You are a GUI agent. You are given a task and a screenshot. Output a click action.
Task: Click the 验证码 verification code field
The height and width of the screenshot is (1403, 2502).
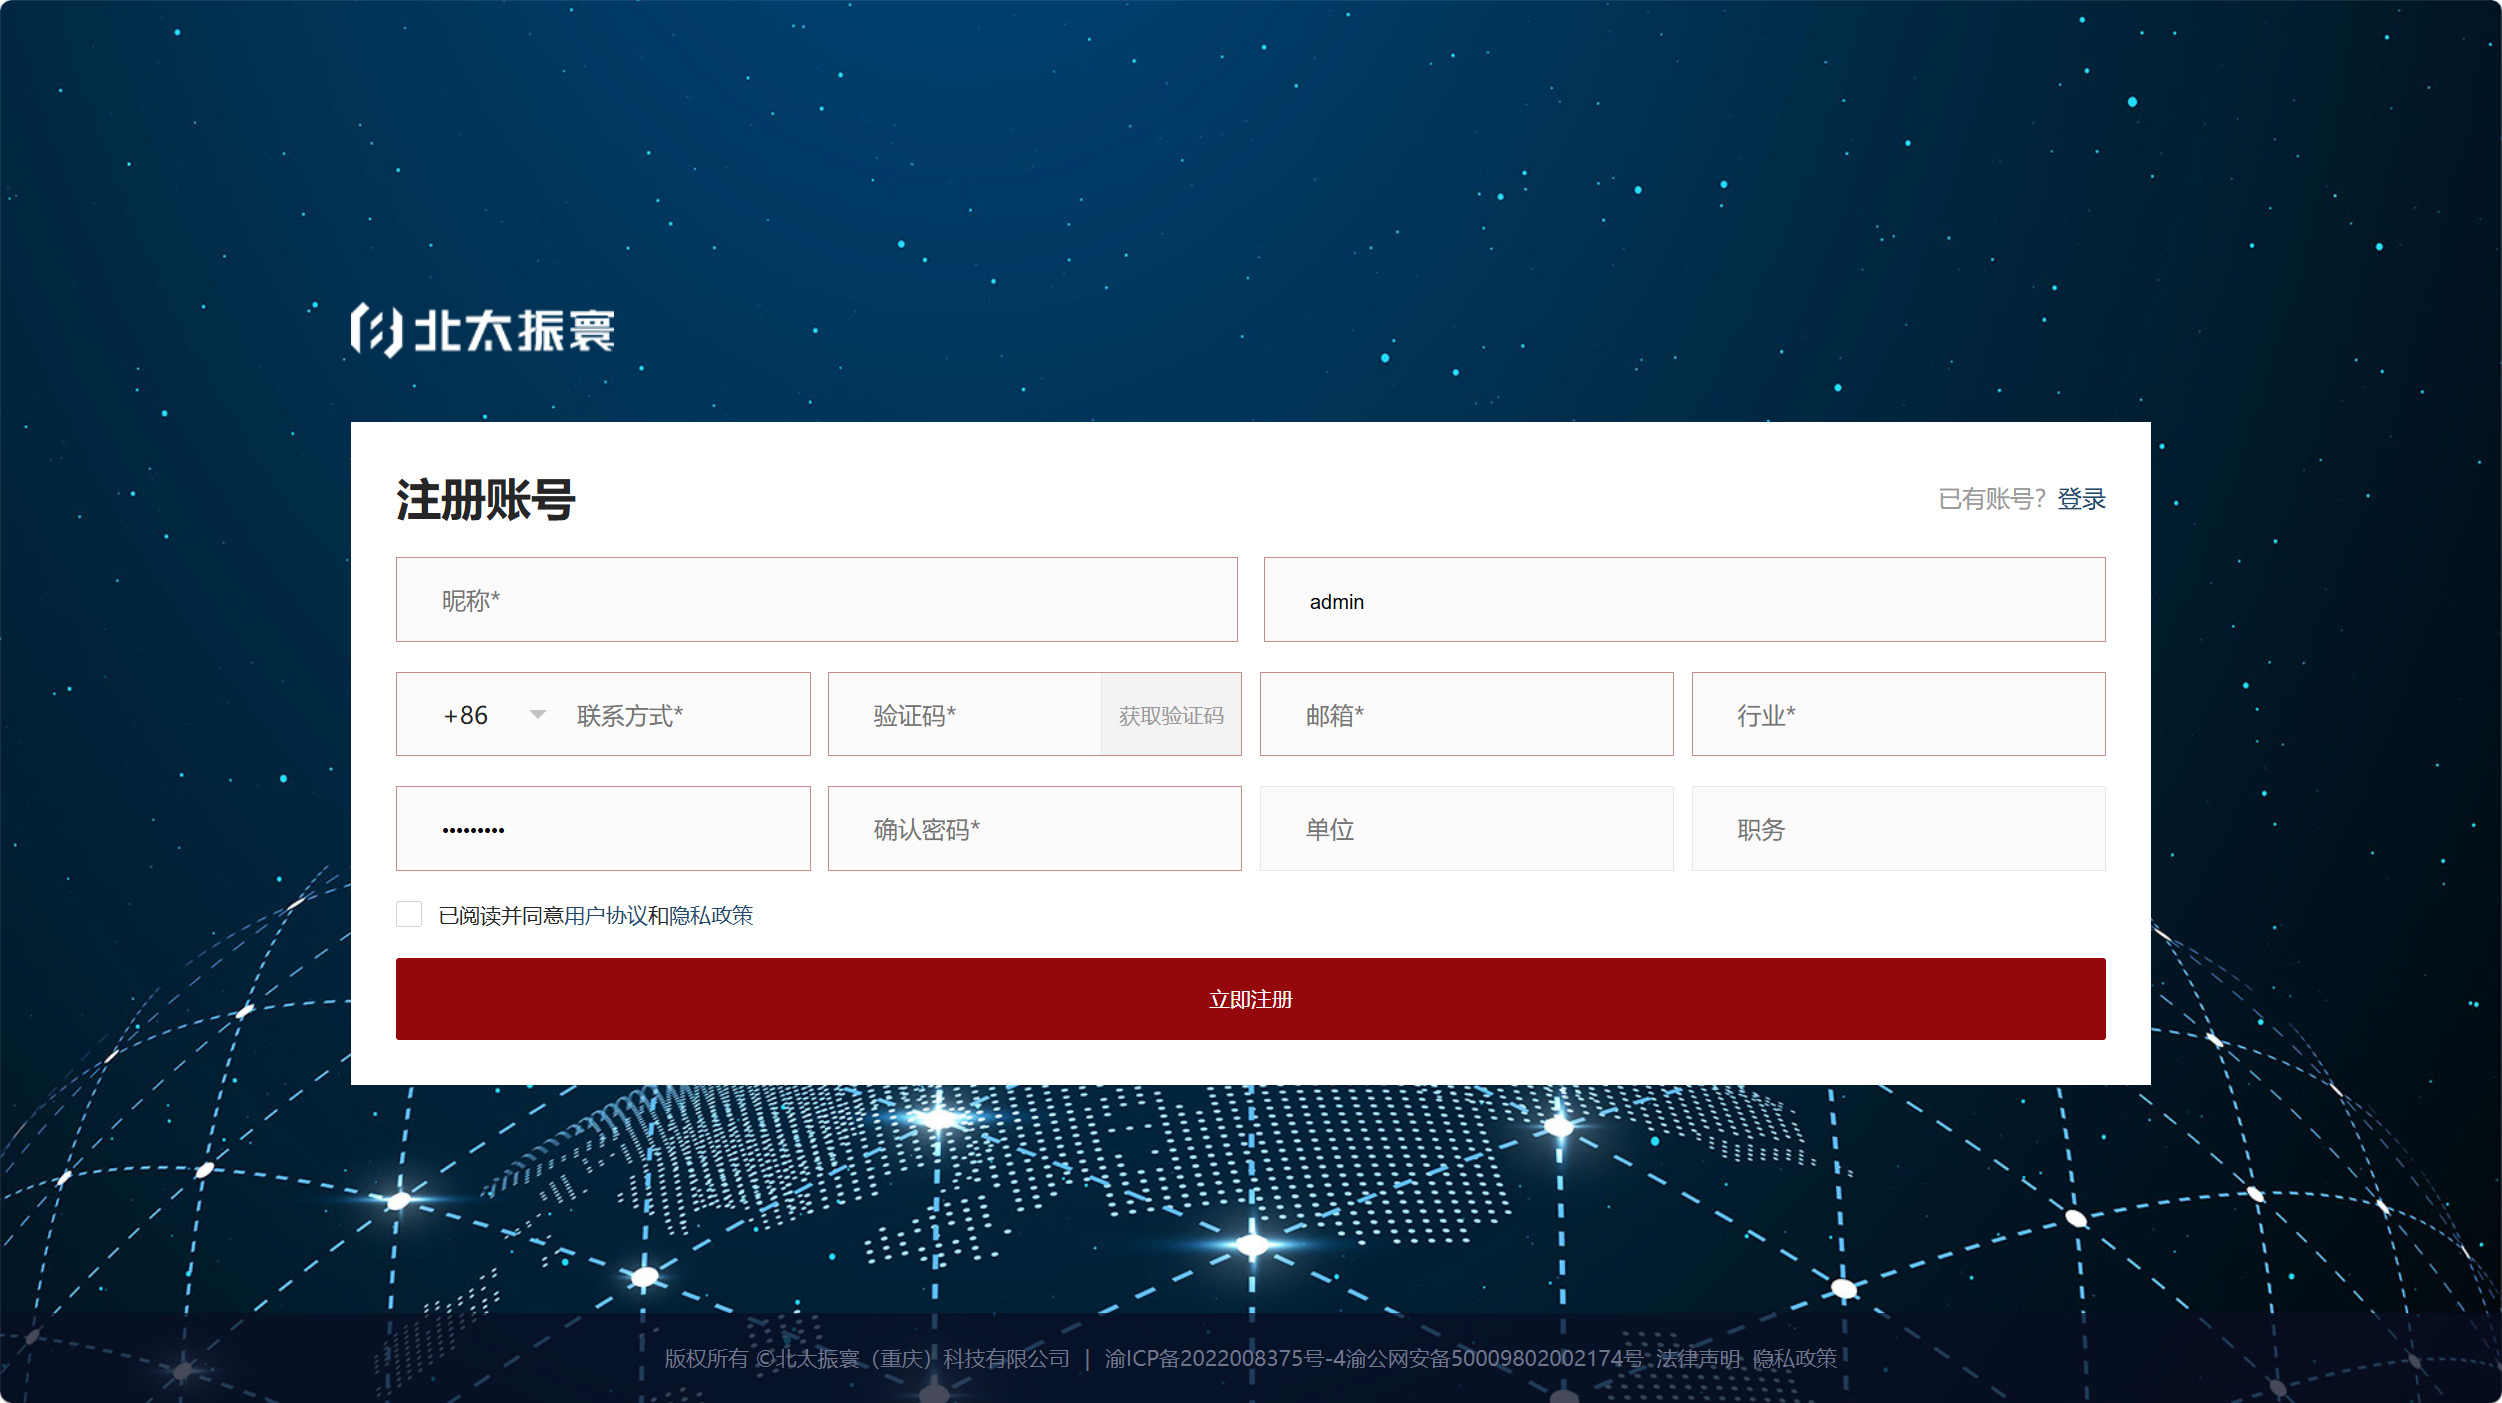pos(965,715)
